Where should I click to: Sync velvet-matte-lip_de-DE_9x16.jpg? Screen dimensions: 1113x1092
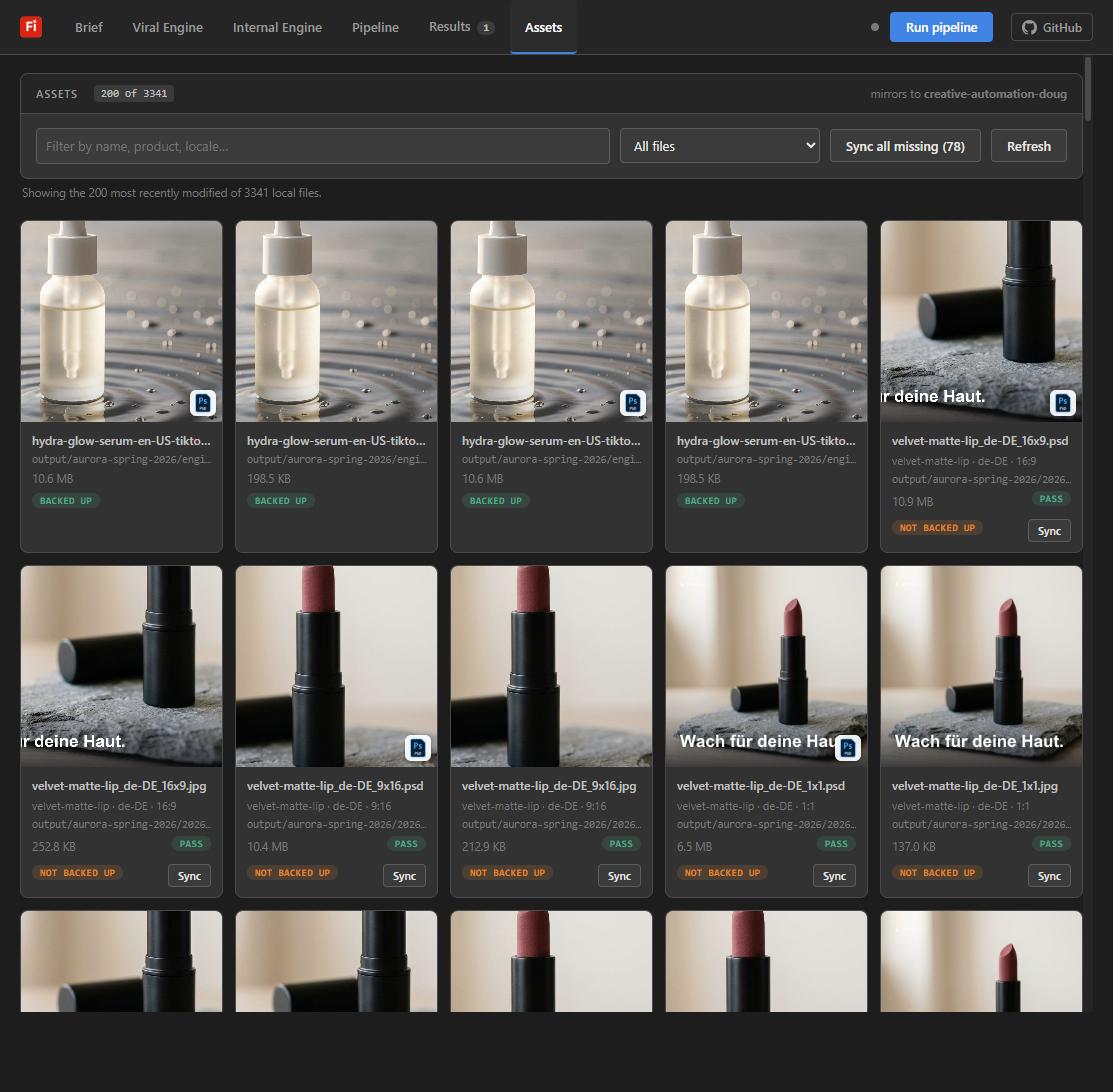(x=619, y=876)
